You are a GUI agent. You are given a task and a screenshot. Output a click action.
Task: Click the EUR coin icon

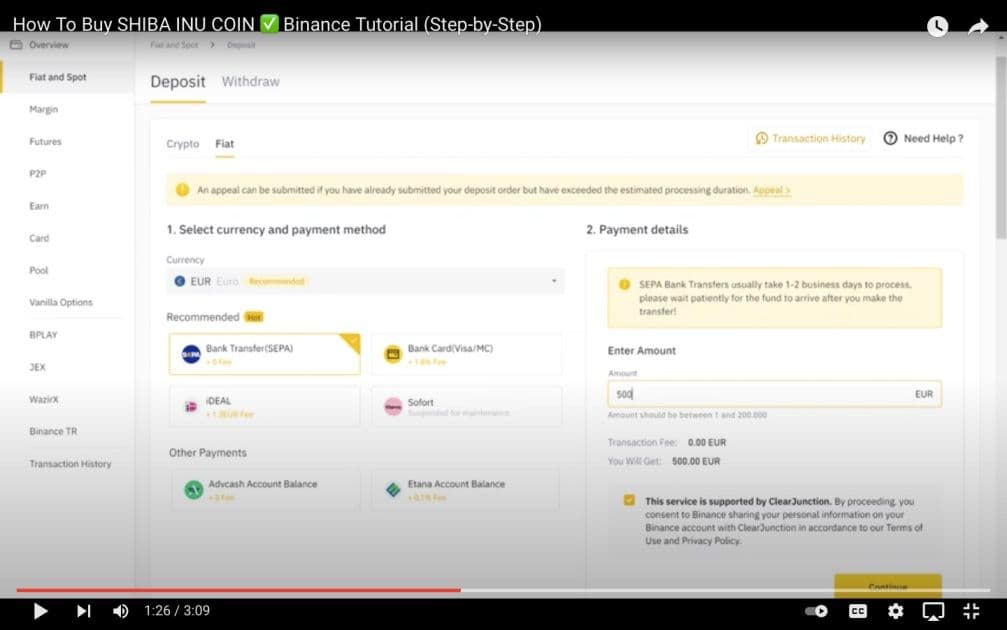180,281
